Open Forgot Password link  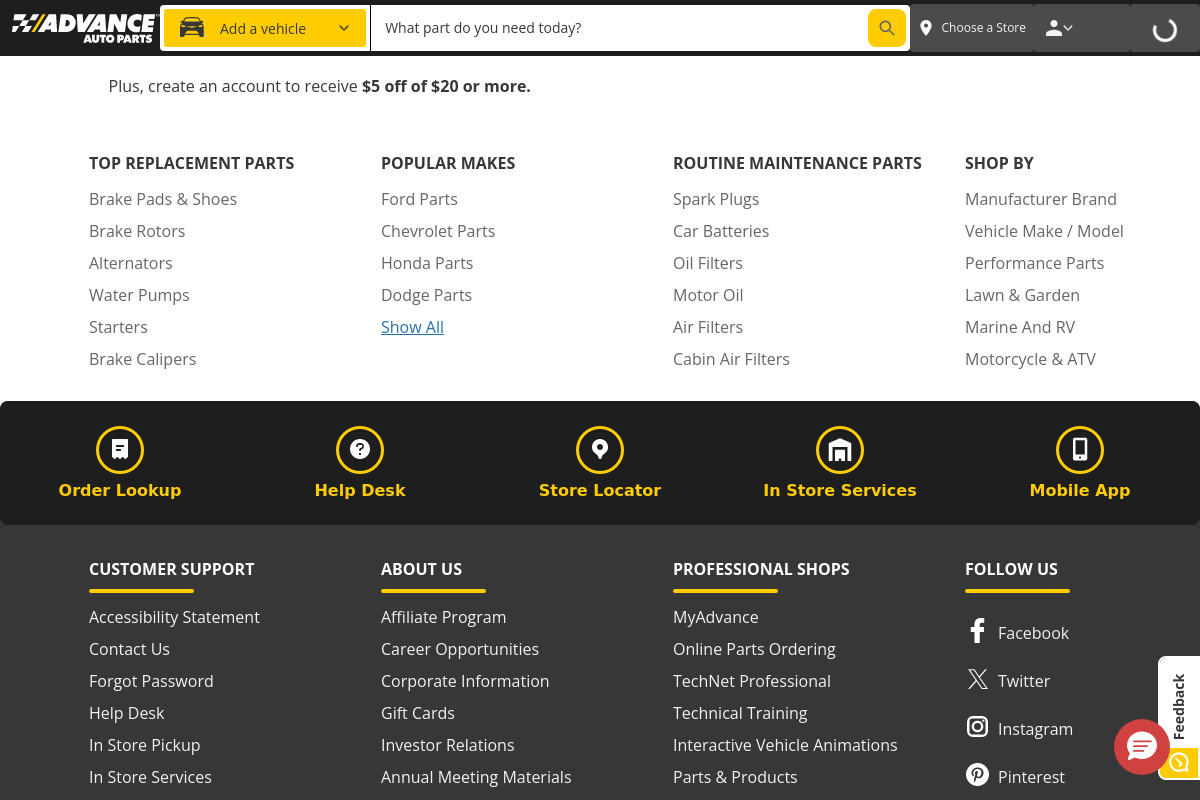coord(151,681)
